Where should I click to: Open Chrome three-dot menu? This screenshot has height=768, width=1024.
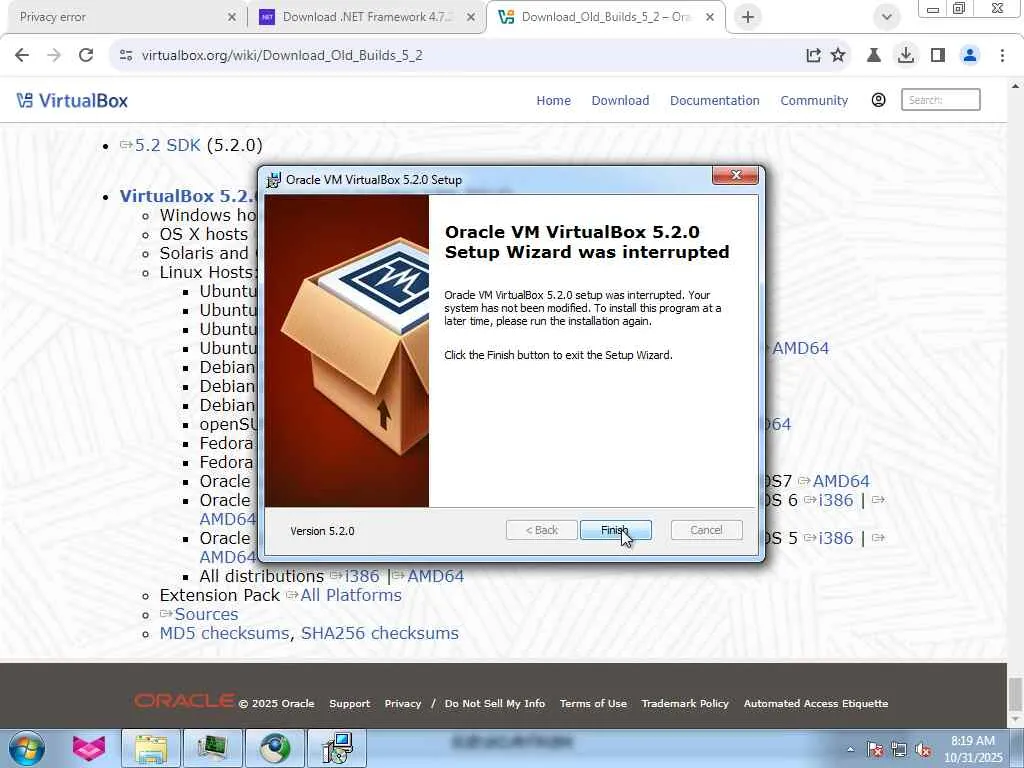1002,56
